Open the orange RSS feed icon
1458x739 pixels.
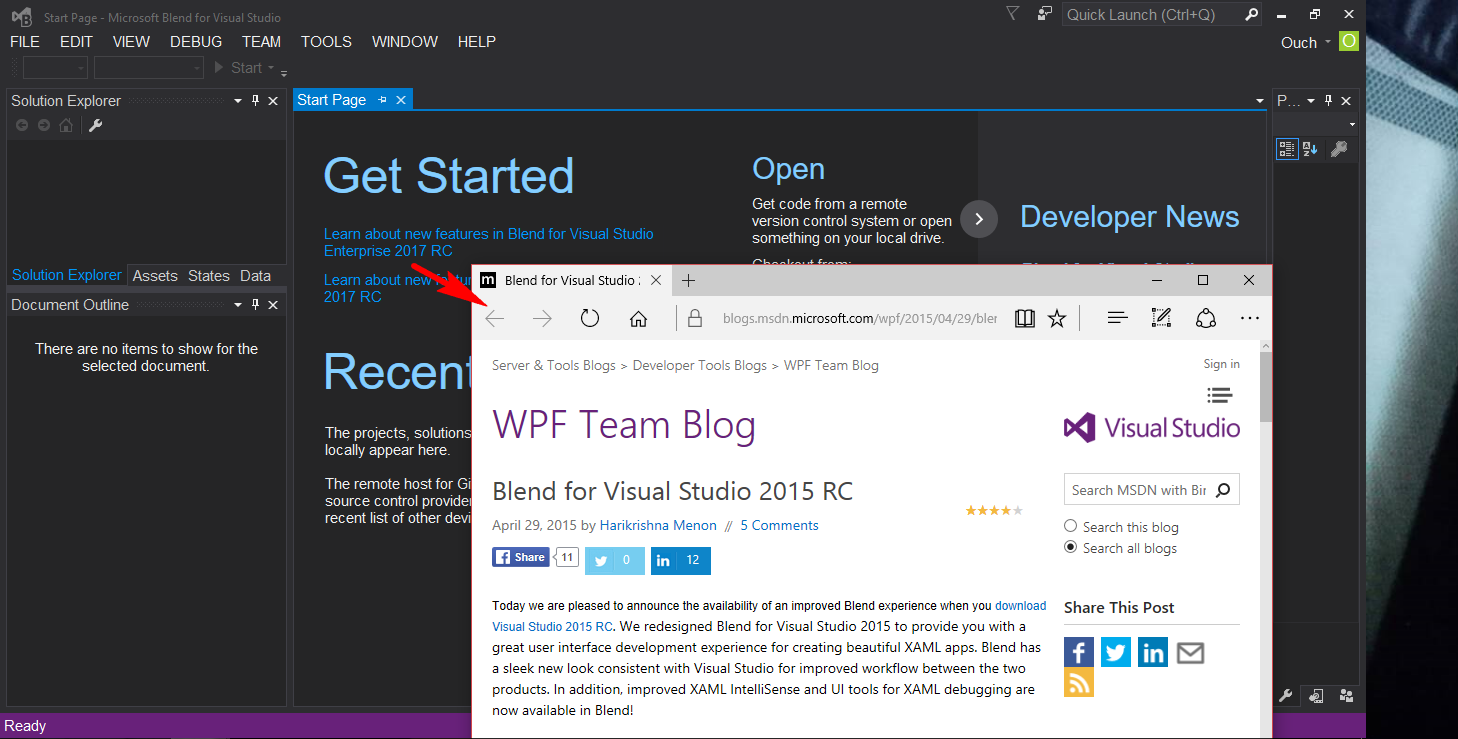(1079, 682)
